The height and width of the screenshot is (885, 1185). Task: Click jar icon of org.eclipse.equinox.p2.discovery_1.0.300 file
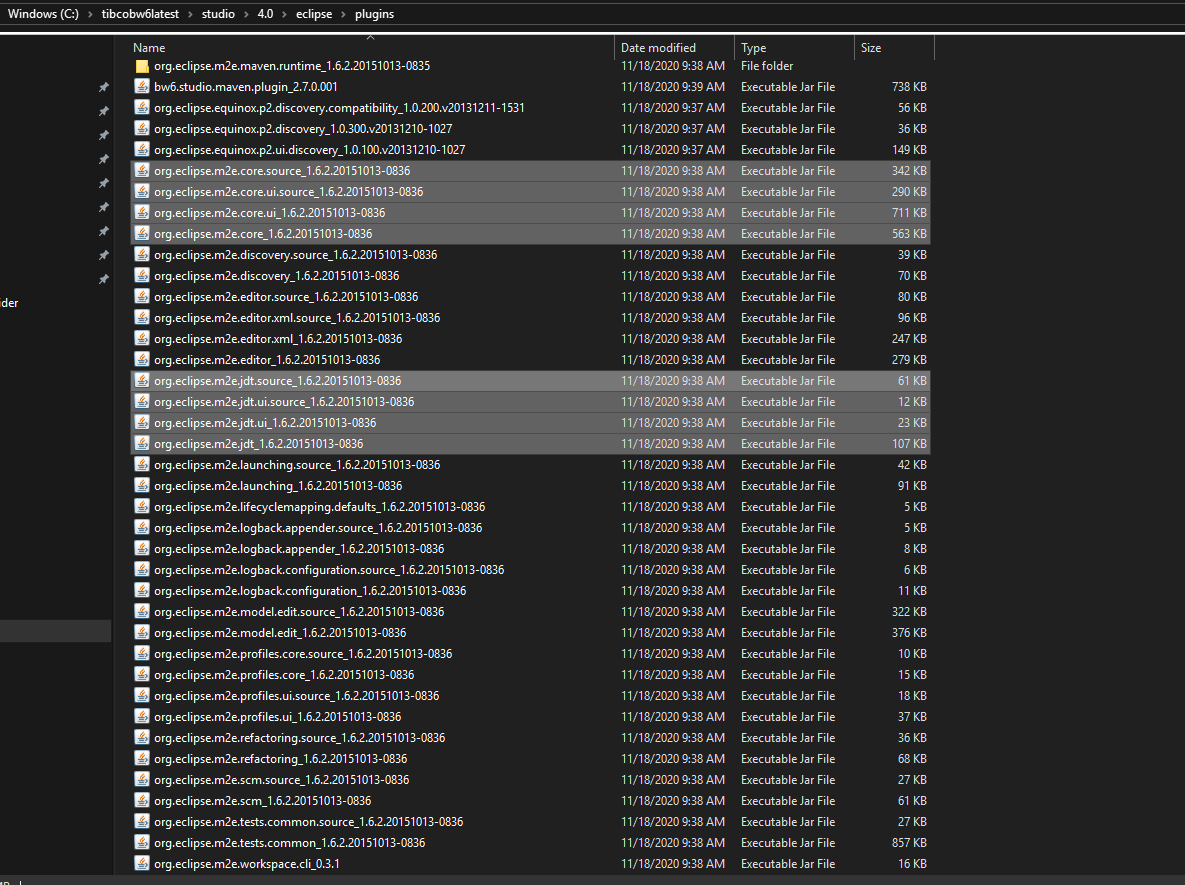point(141,129)
